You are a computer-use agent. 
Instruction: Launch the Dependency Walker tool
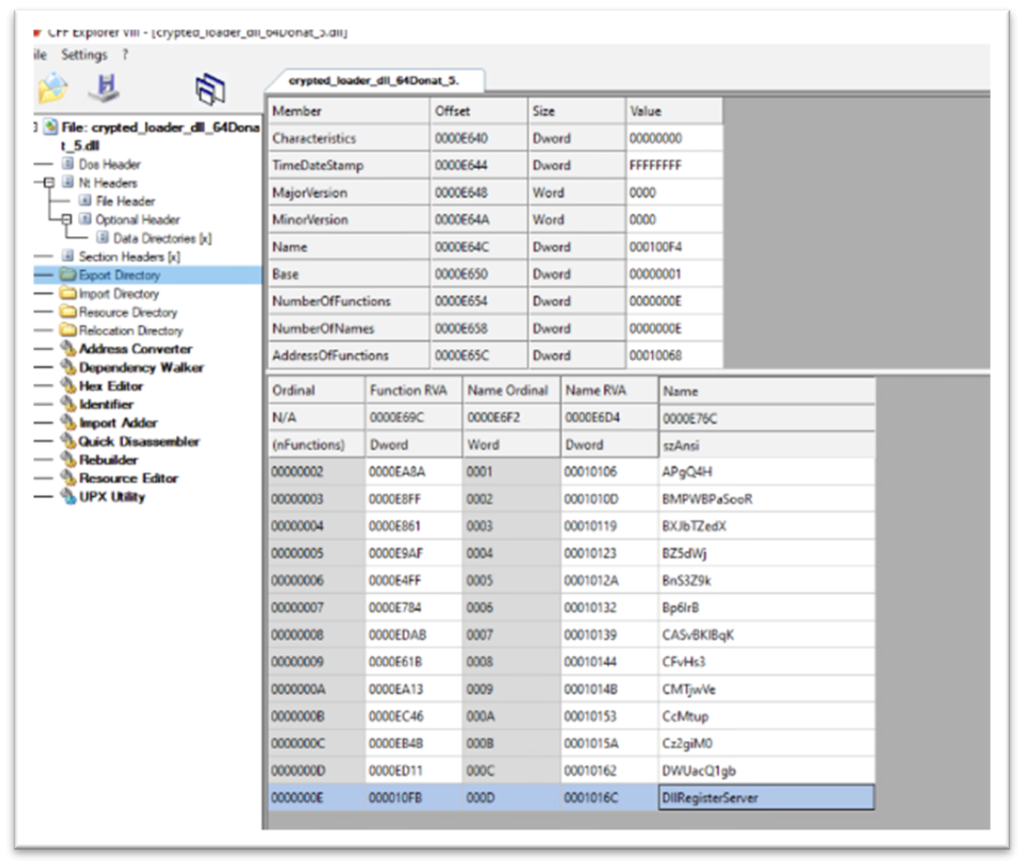pyautogui.click(x=140, y=367)
